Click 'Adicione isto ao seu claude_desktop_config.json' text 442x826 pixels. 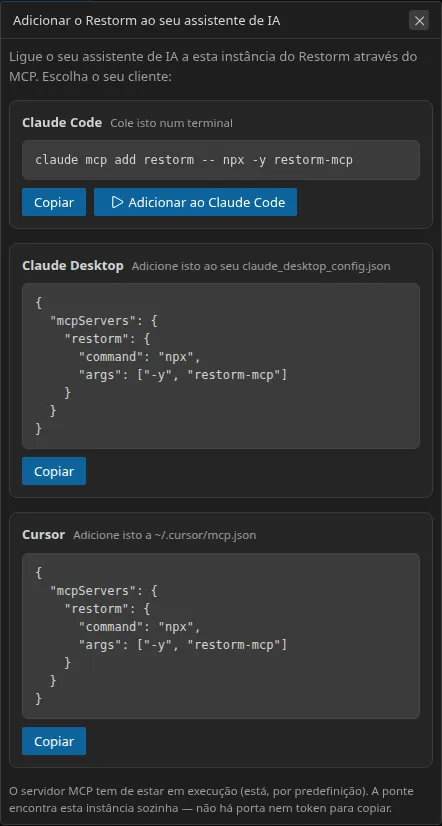click(x=261, y=266)
